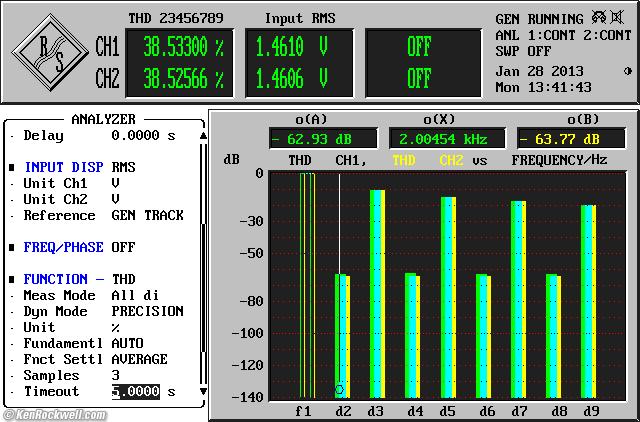Click the d4 harmonic bar

click(x=413, y=336)
